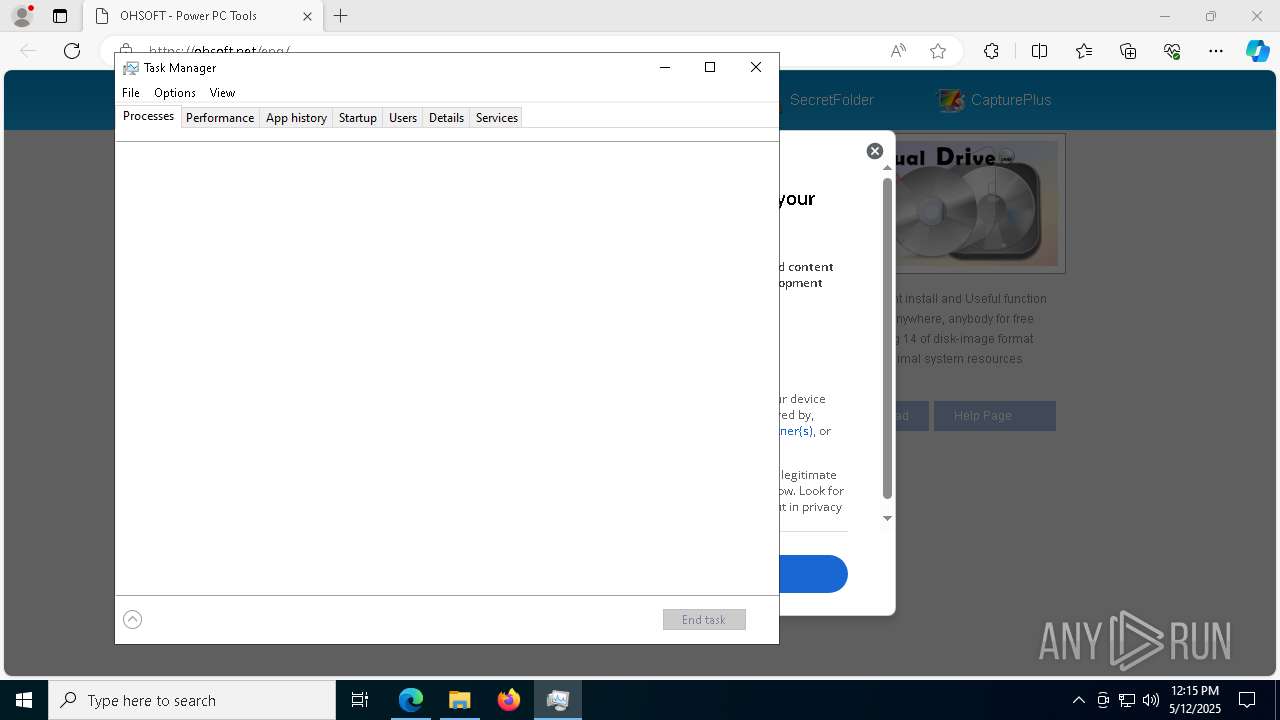Click the taskbar search box
Image resolution: width=1280 pixels, height=720 pixels.
tap(192, 700)
